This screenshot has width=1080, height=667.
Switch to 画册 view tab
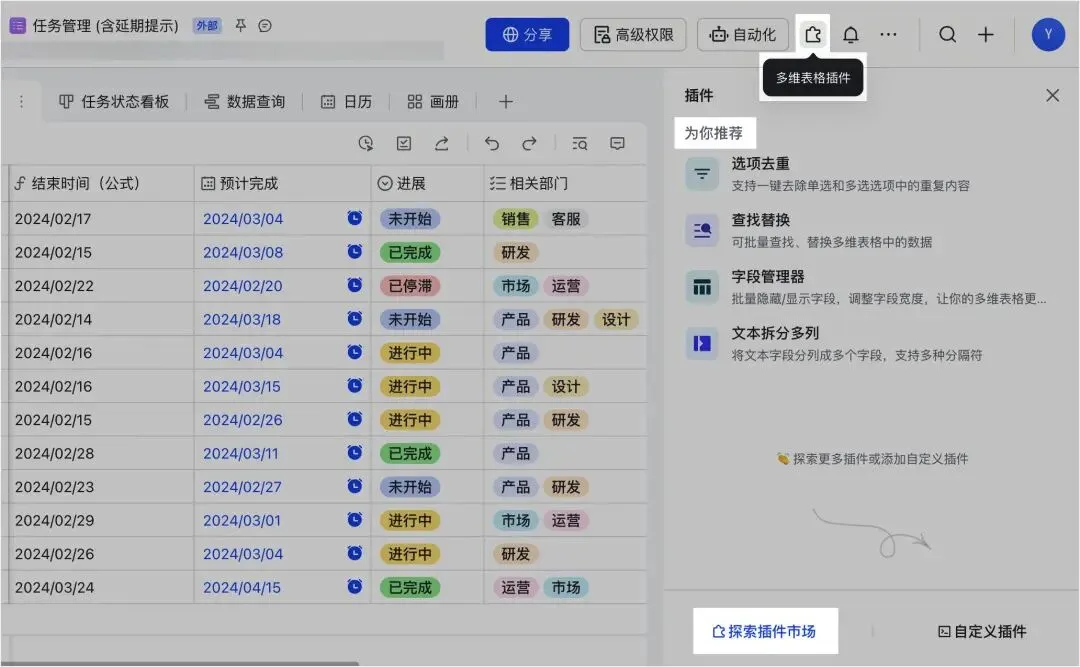click(433, 102)
